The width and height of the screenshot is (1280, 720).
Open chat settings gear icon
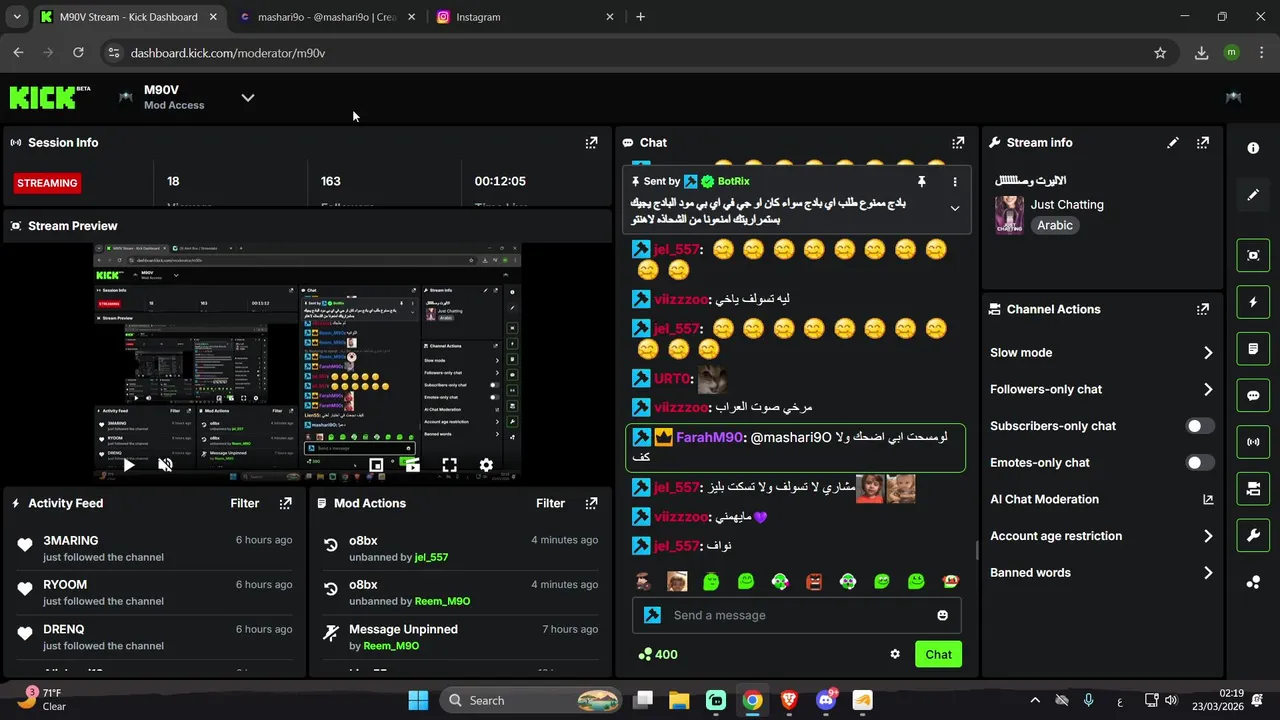pos(895,654)
